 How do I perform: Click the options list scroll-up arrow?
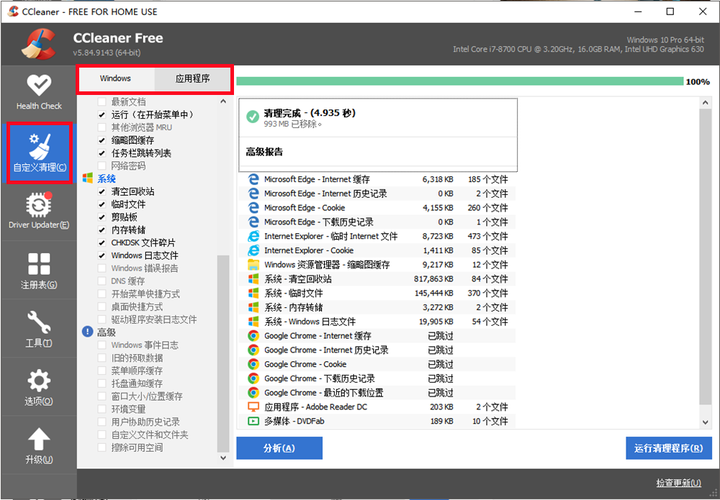point(223,101)
